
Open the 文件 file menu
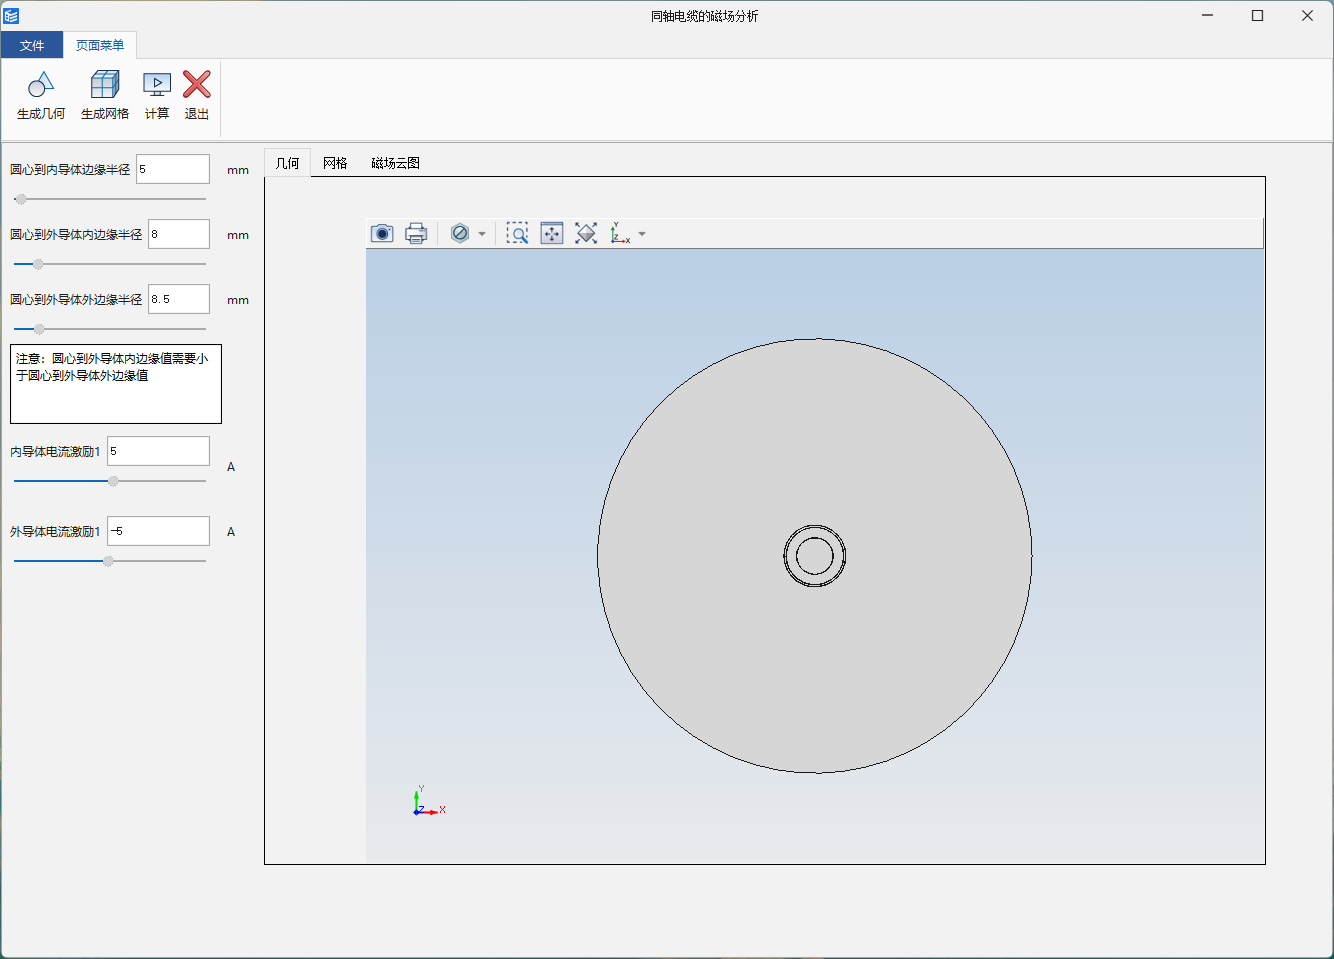pyautogui.click(x=32, y=45)
